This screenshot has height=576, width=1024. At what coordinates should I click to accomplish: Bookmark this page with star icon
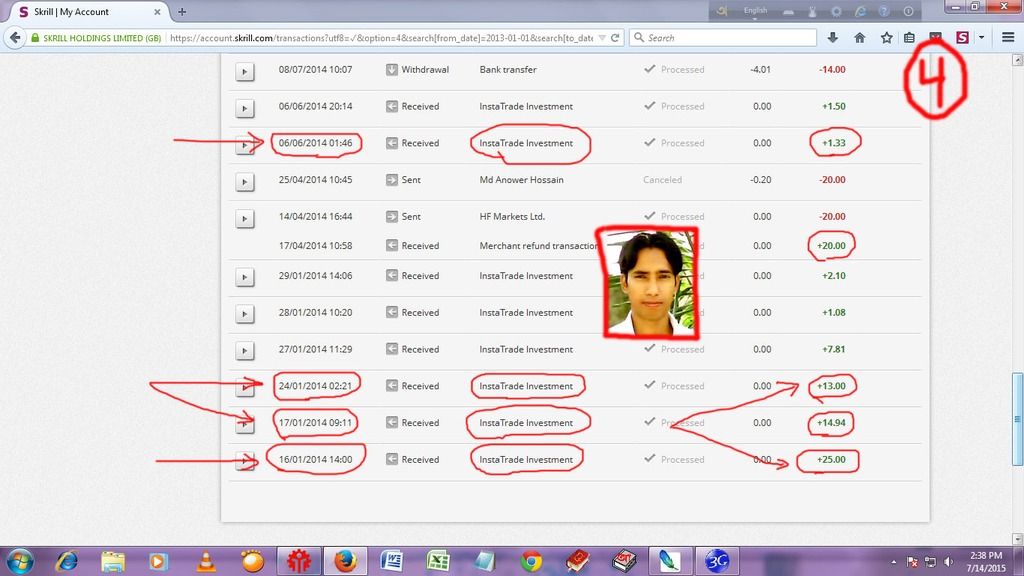[886, 38]
